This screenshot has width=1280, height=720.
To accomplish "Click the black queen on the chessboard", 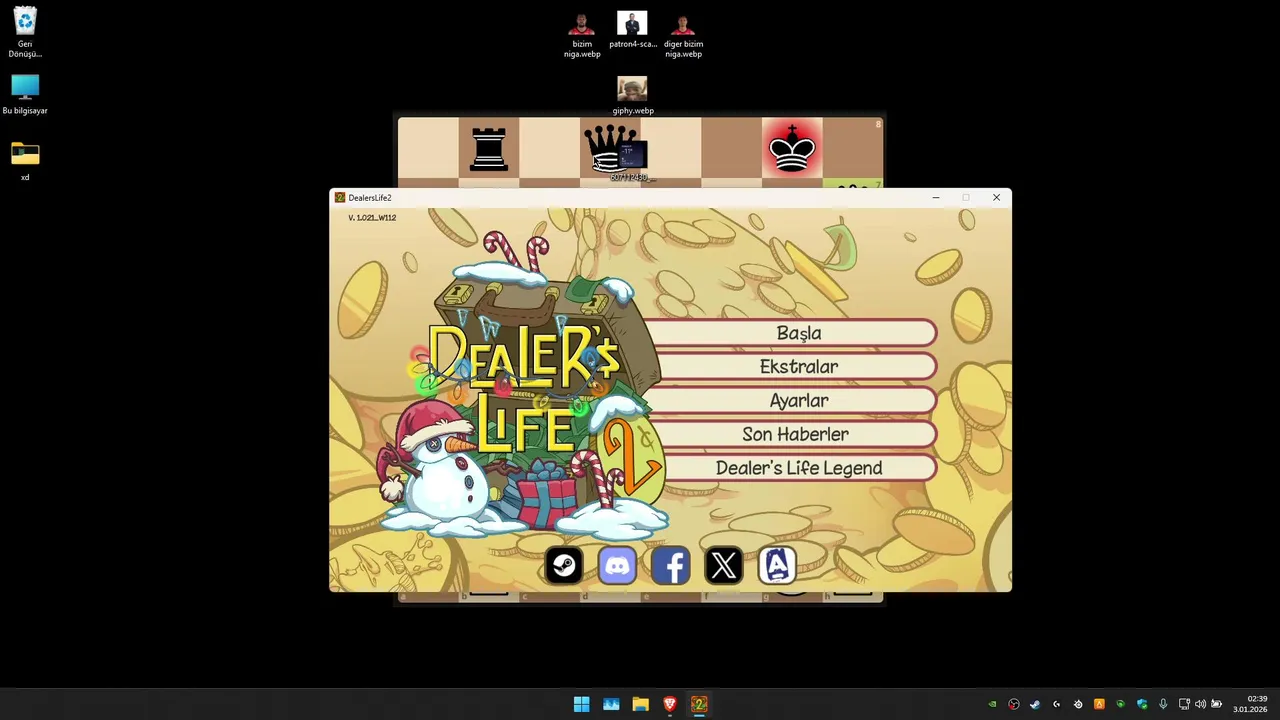I will (610, 150).
